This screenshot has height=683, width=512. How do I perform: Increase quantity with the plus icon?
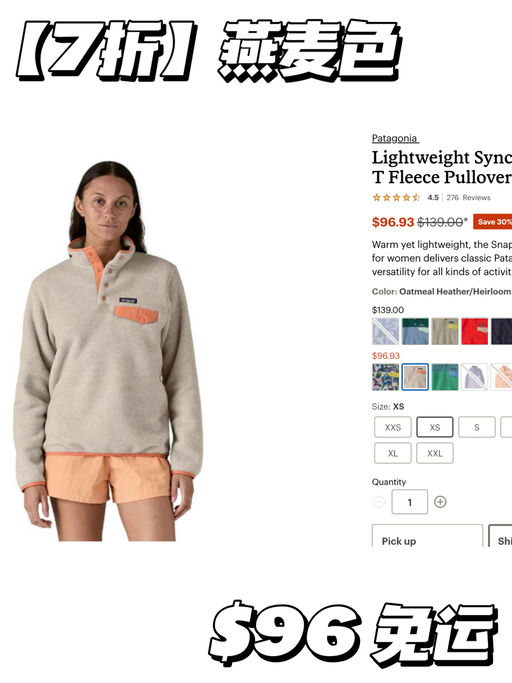440,502
